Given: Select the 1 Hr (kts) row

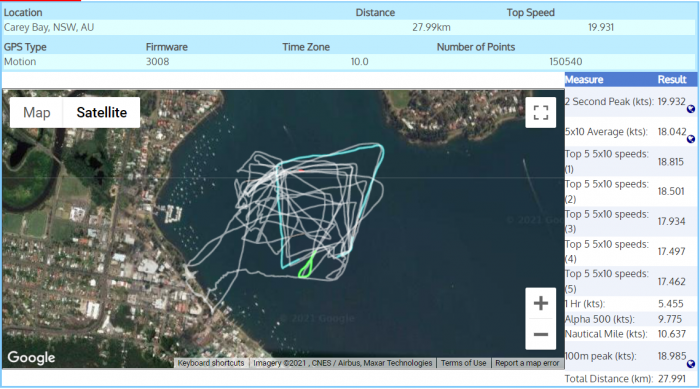Looking at the screenshot, I should click(x=630, y=304).
